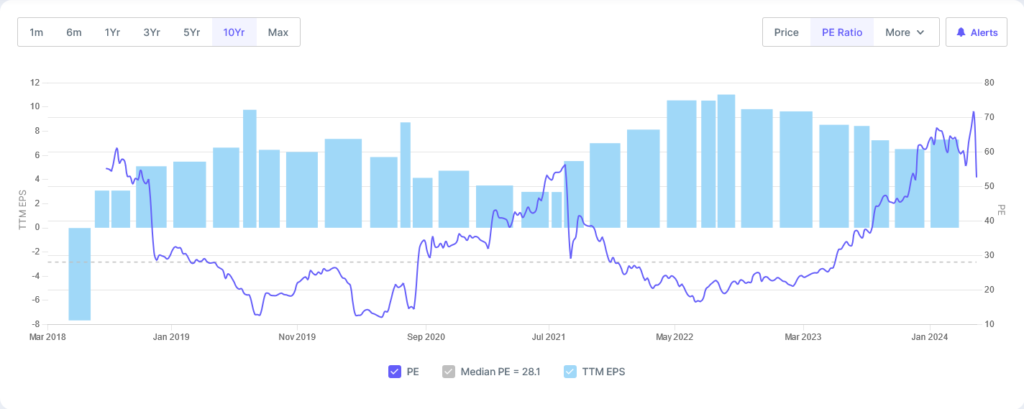The height and width of the screenshot is (409, 1024).
Task: Click the negative EPS bar near Mar 2018
Action: (79, 273)
